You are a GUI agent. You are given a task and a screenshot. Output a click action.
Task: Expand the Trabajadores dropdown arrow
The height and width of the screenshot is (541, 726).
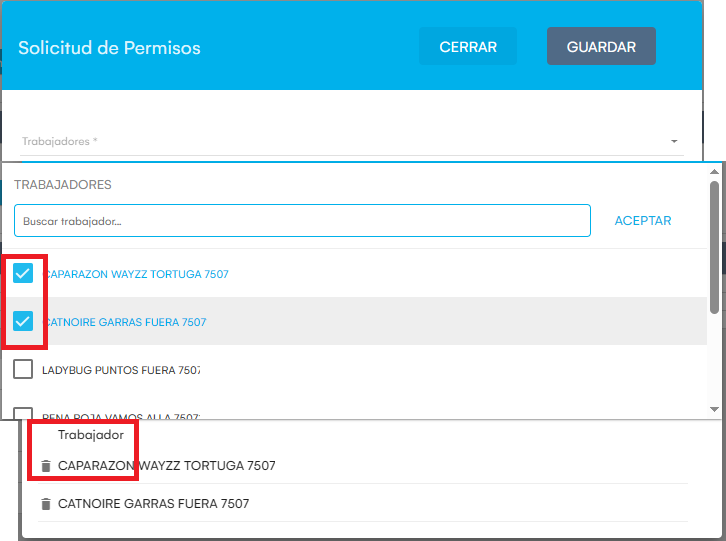coord(674,142)
